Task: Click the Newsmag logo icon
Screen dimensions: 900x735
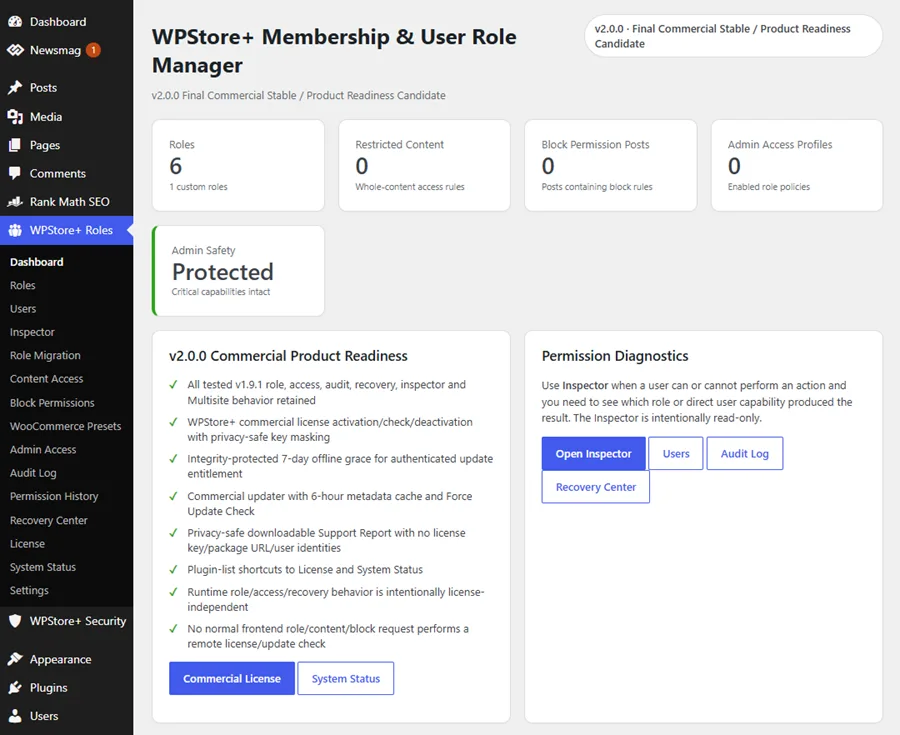Action: pos(15,50)
